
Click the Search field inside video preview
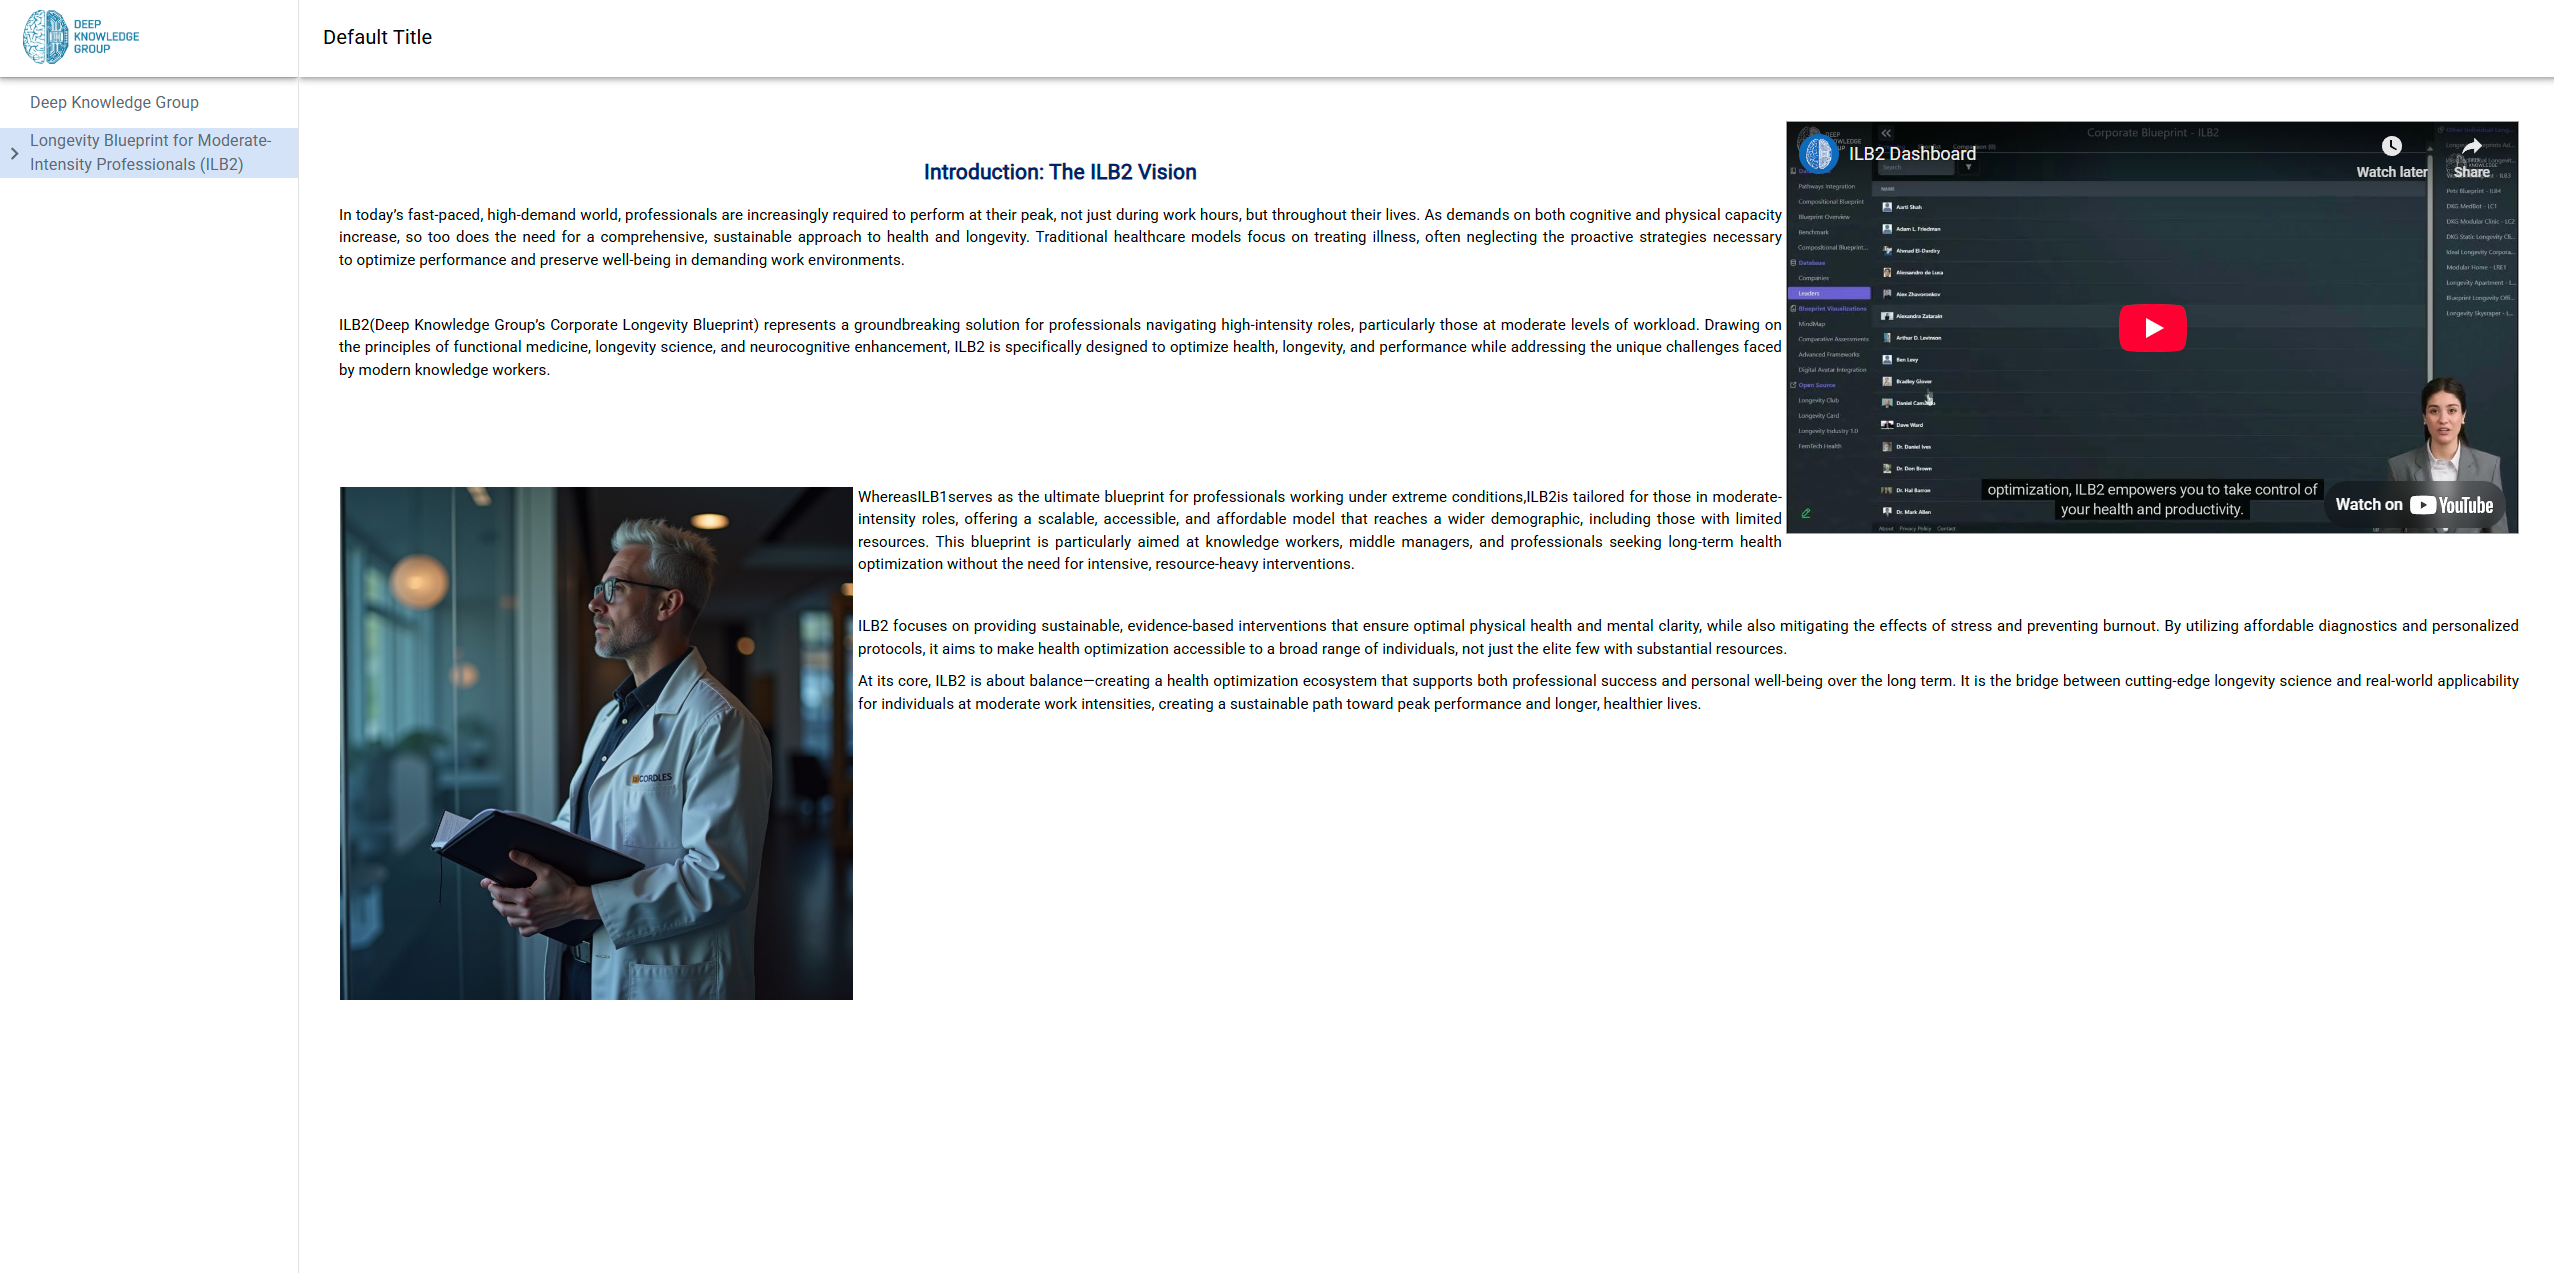(1915, 167)
